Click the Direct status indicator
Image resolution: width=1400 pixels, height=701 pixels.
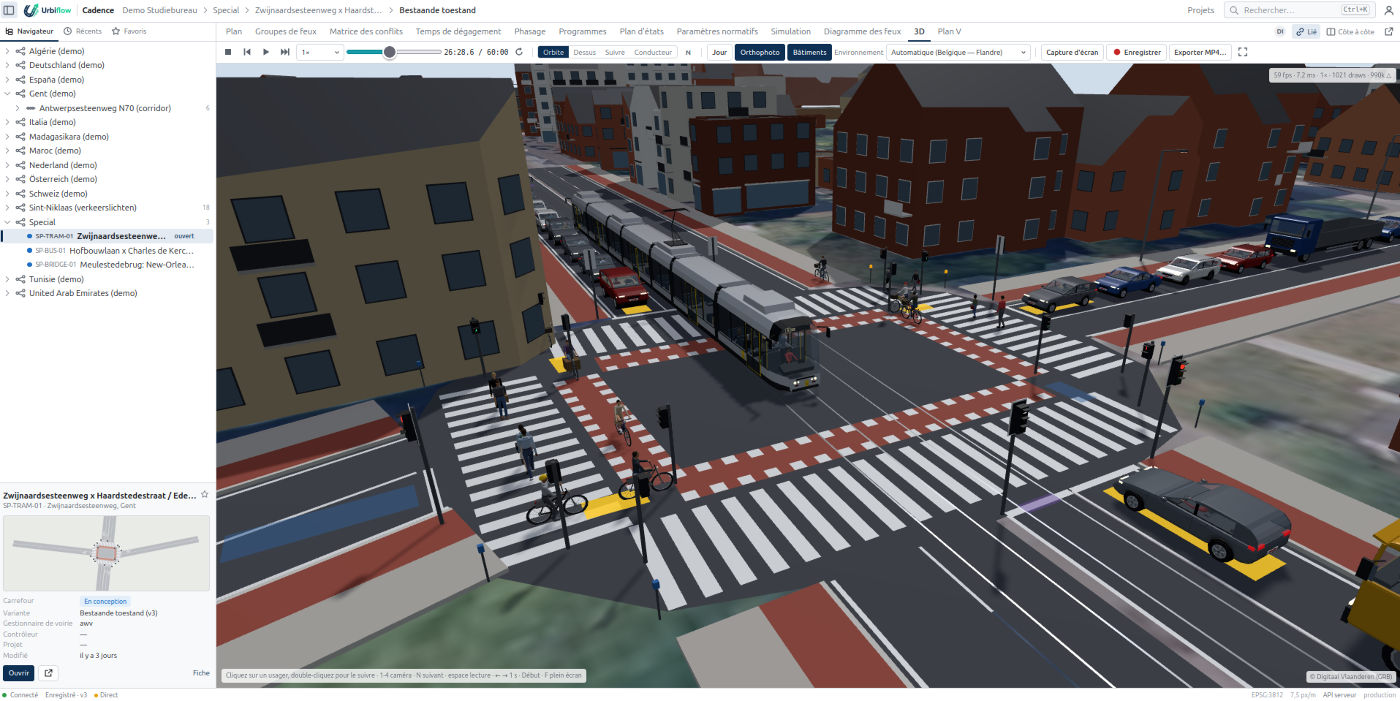(x=106, y=695)
